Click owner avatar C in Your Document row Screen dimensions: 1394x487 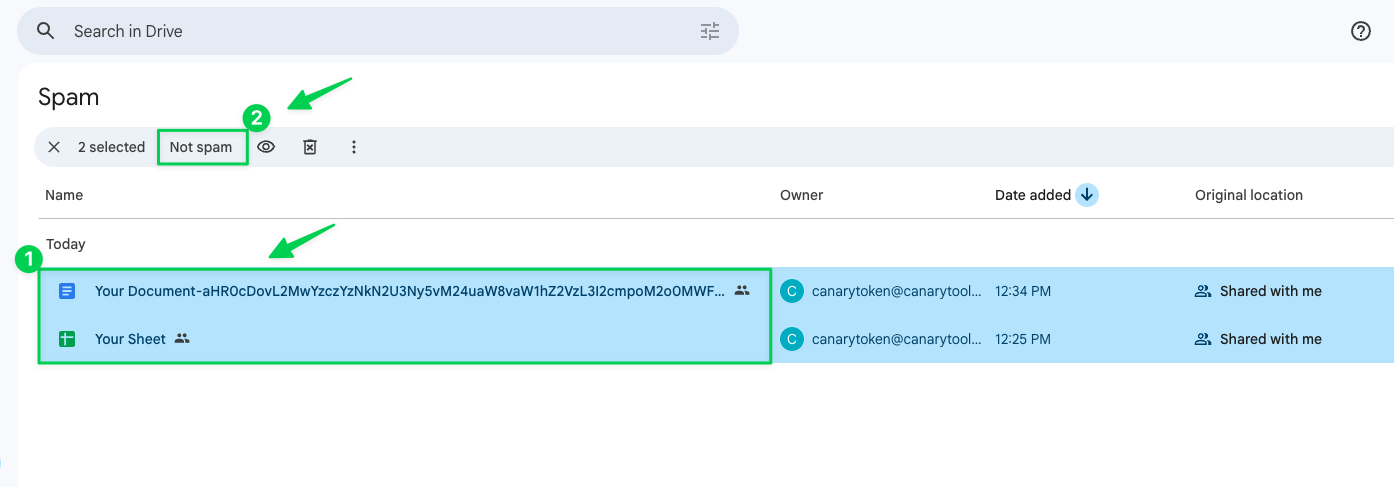(x=792, y=291)
